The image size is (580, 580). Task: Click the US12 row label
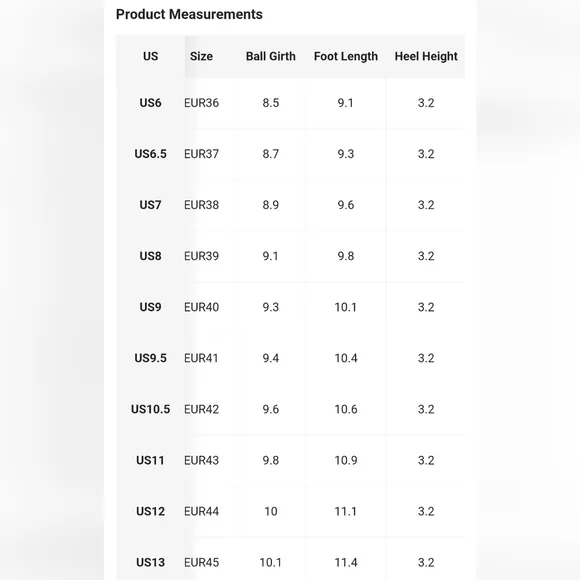point(150,511)
